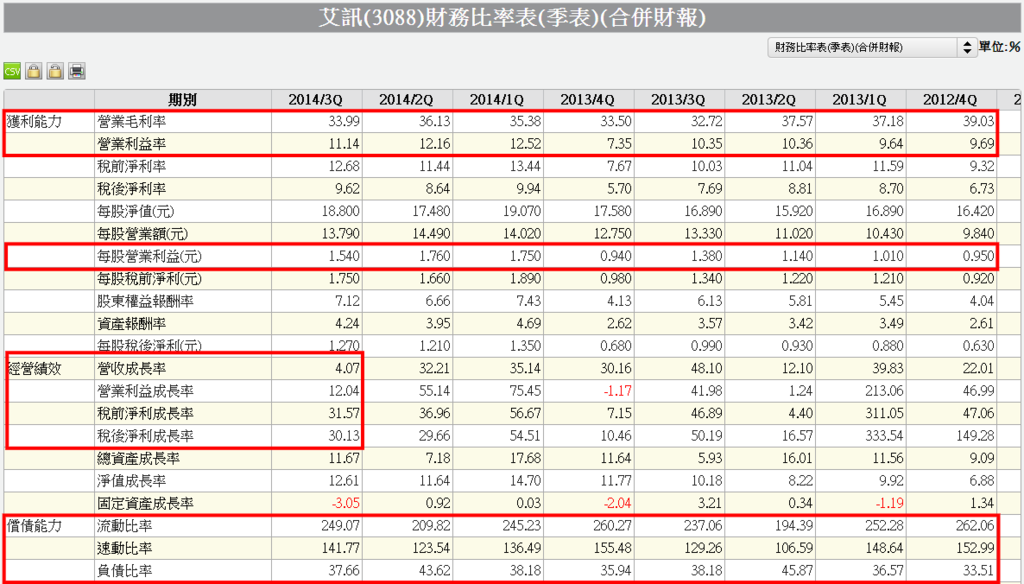The image size is (1024, 584).
Task: Select 速動比率 value 155.48 for 2013/4Q
Action: (x=613, y=548)
